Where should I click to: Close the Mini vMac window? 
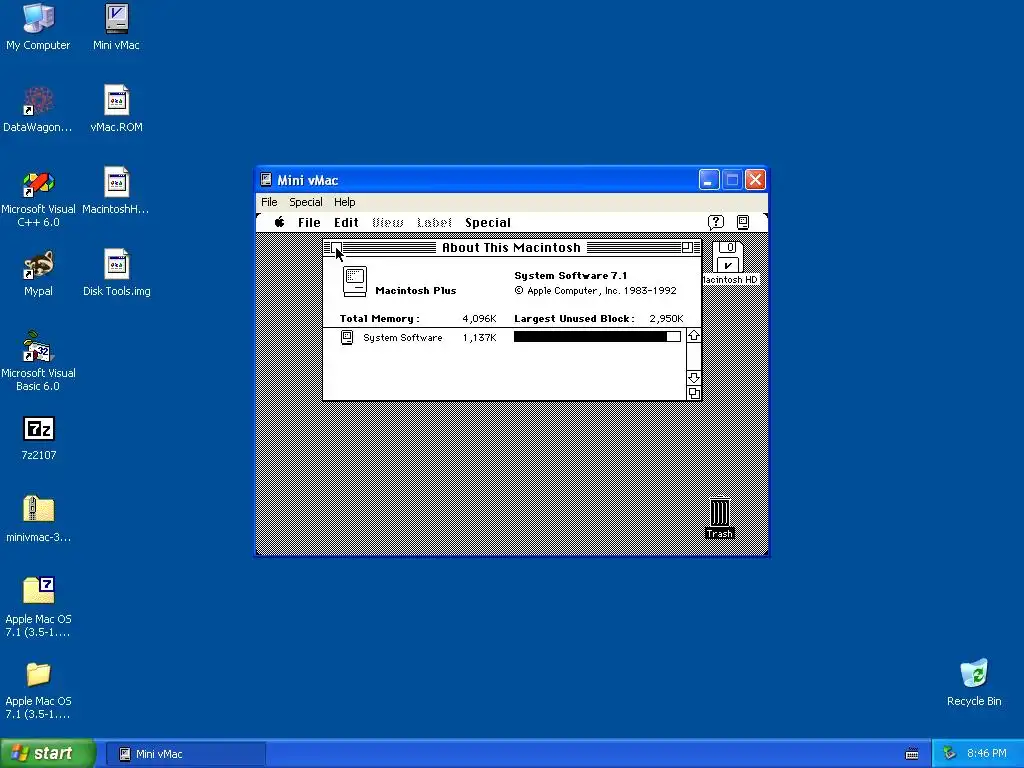756,180
